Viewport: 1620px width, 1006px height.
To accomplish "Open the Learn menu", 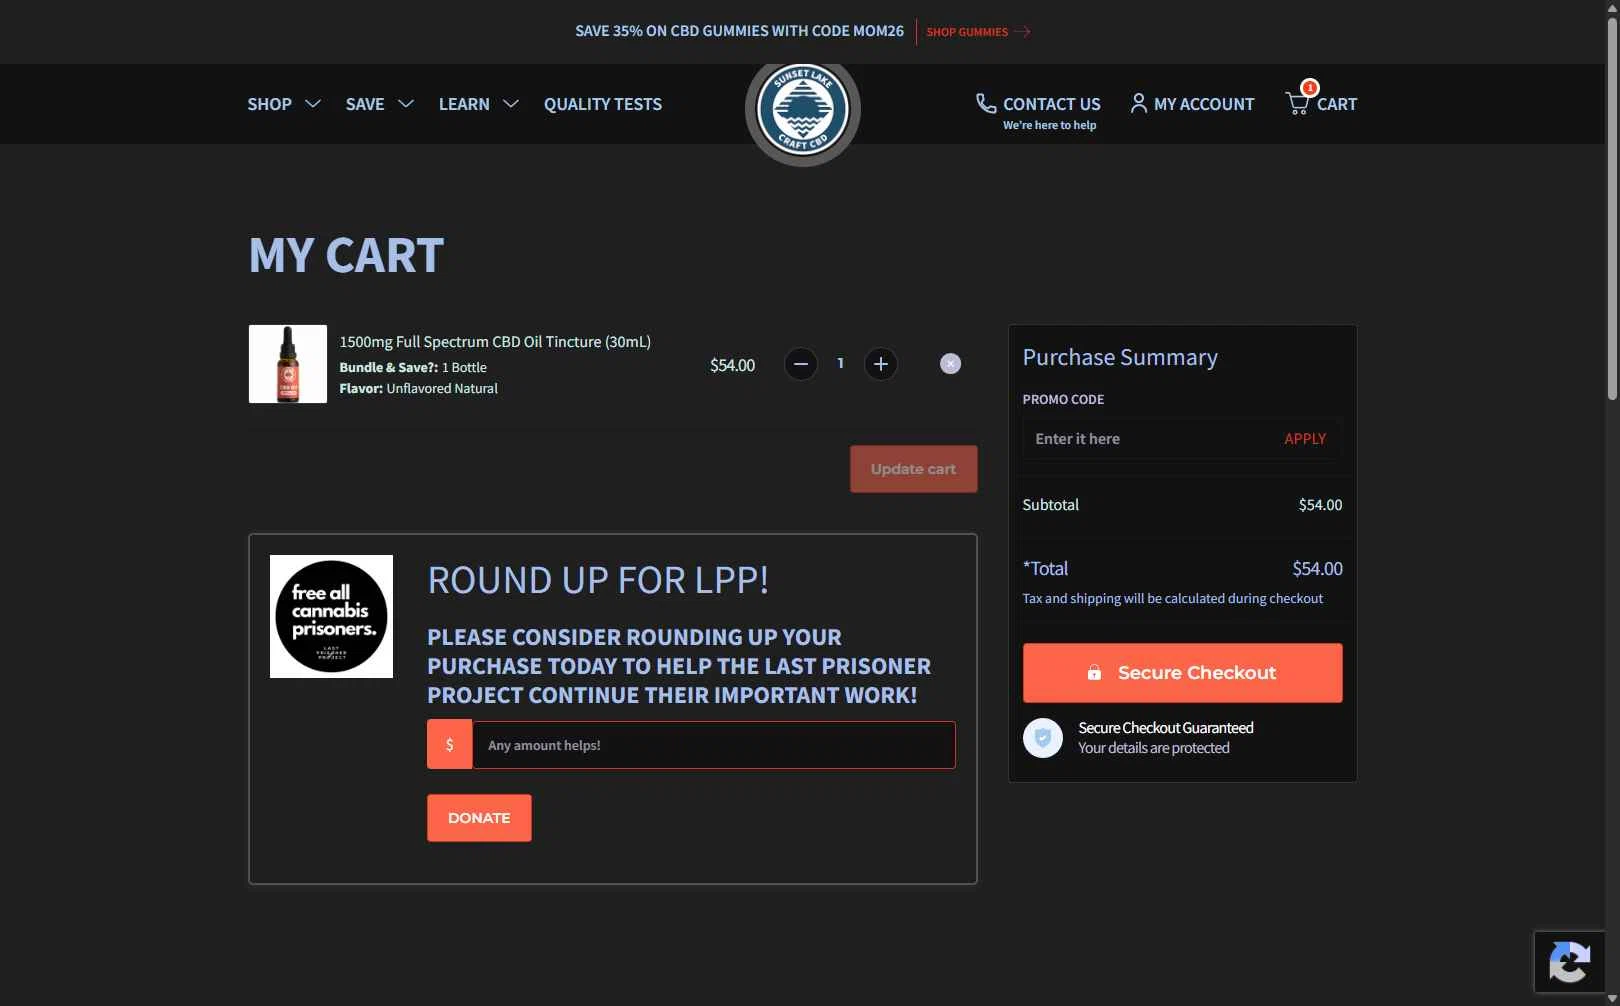I will point(464,104).
